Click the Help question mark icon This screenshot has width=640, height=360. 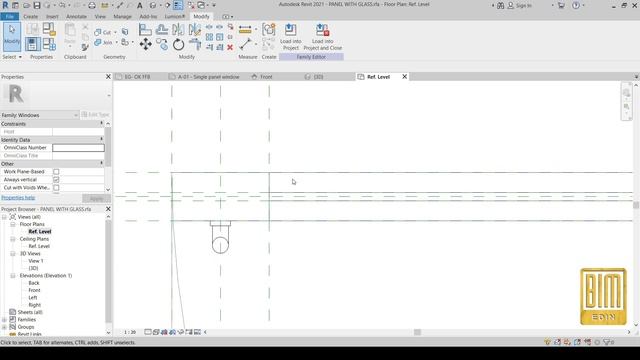576,5
